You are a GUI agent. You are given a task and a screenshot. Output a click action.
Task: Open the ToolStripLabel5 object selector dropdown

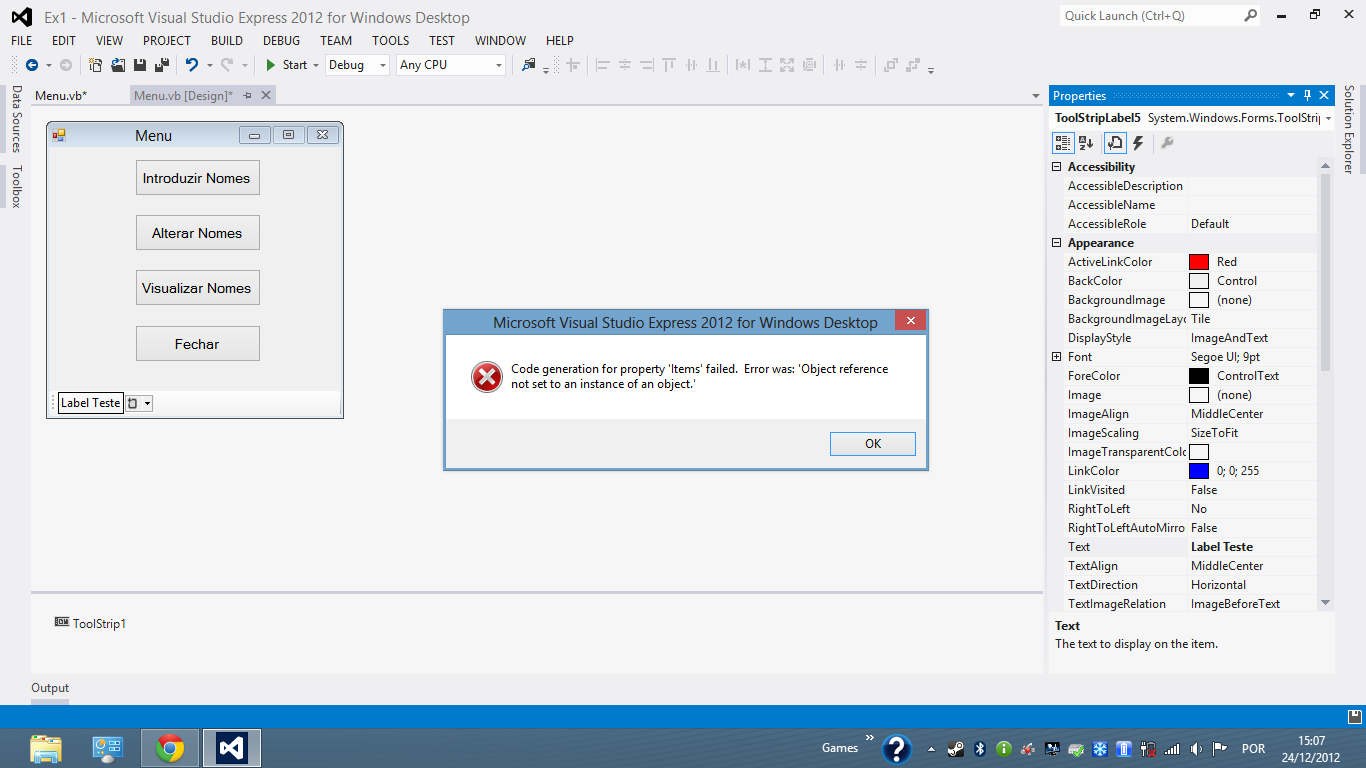(1327, 118)
